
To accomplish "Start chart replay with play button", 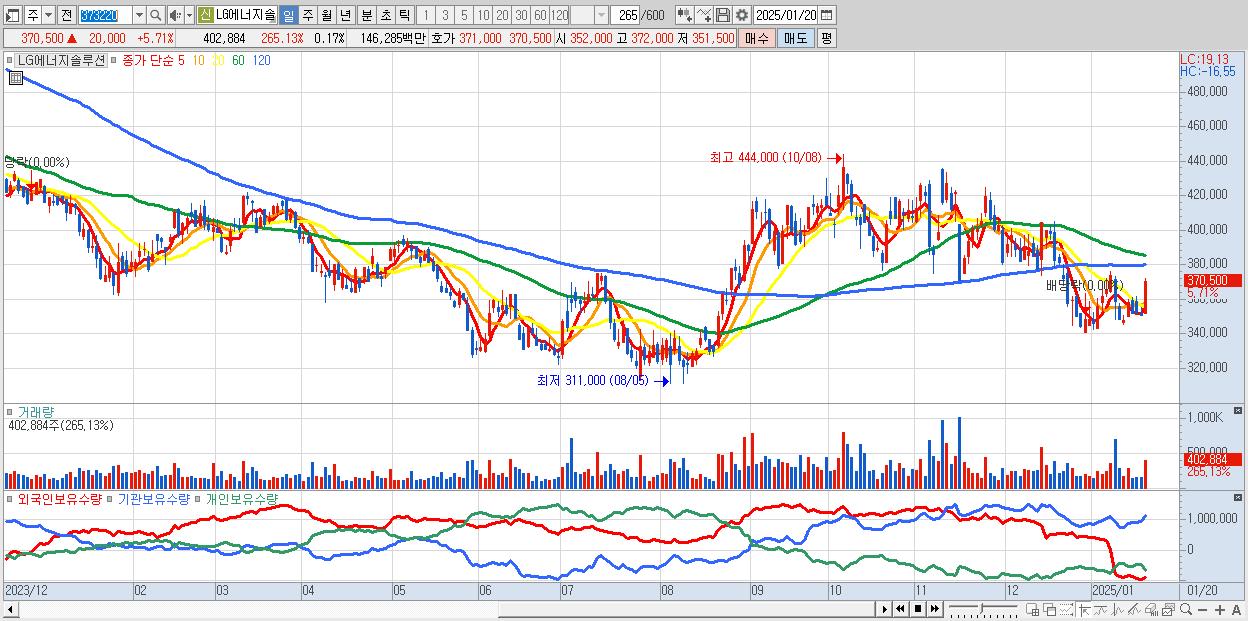I will 884,609.
